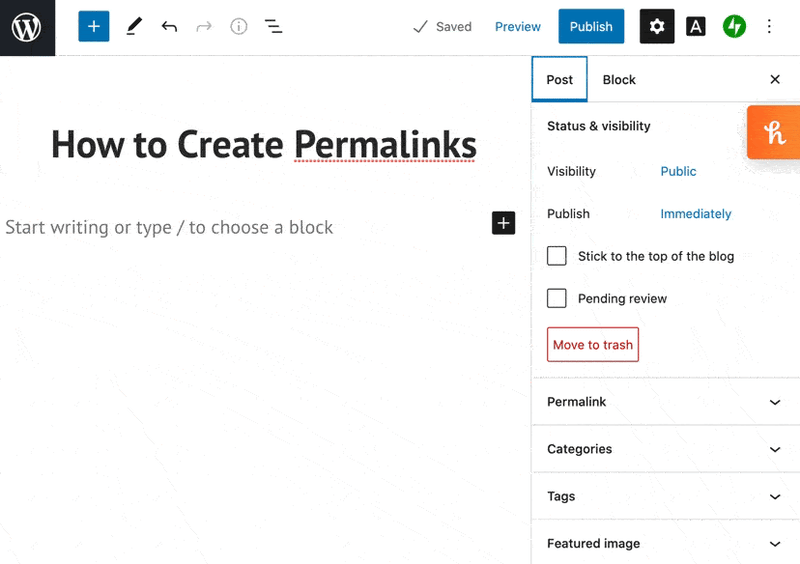
Task: Open the three-dot options menu
Action: (x=769, y=27)
